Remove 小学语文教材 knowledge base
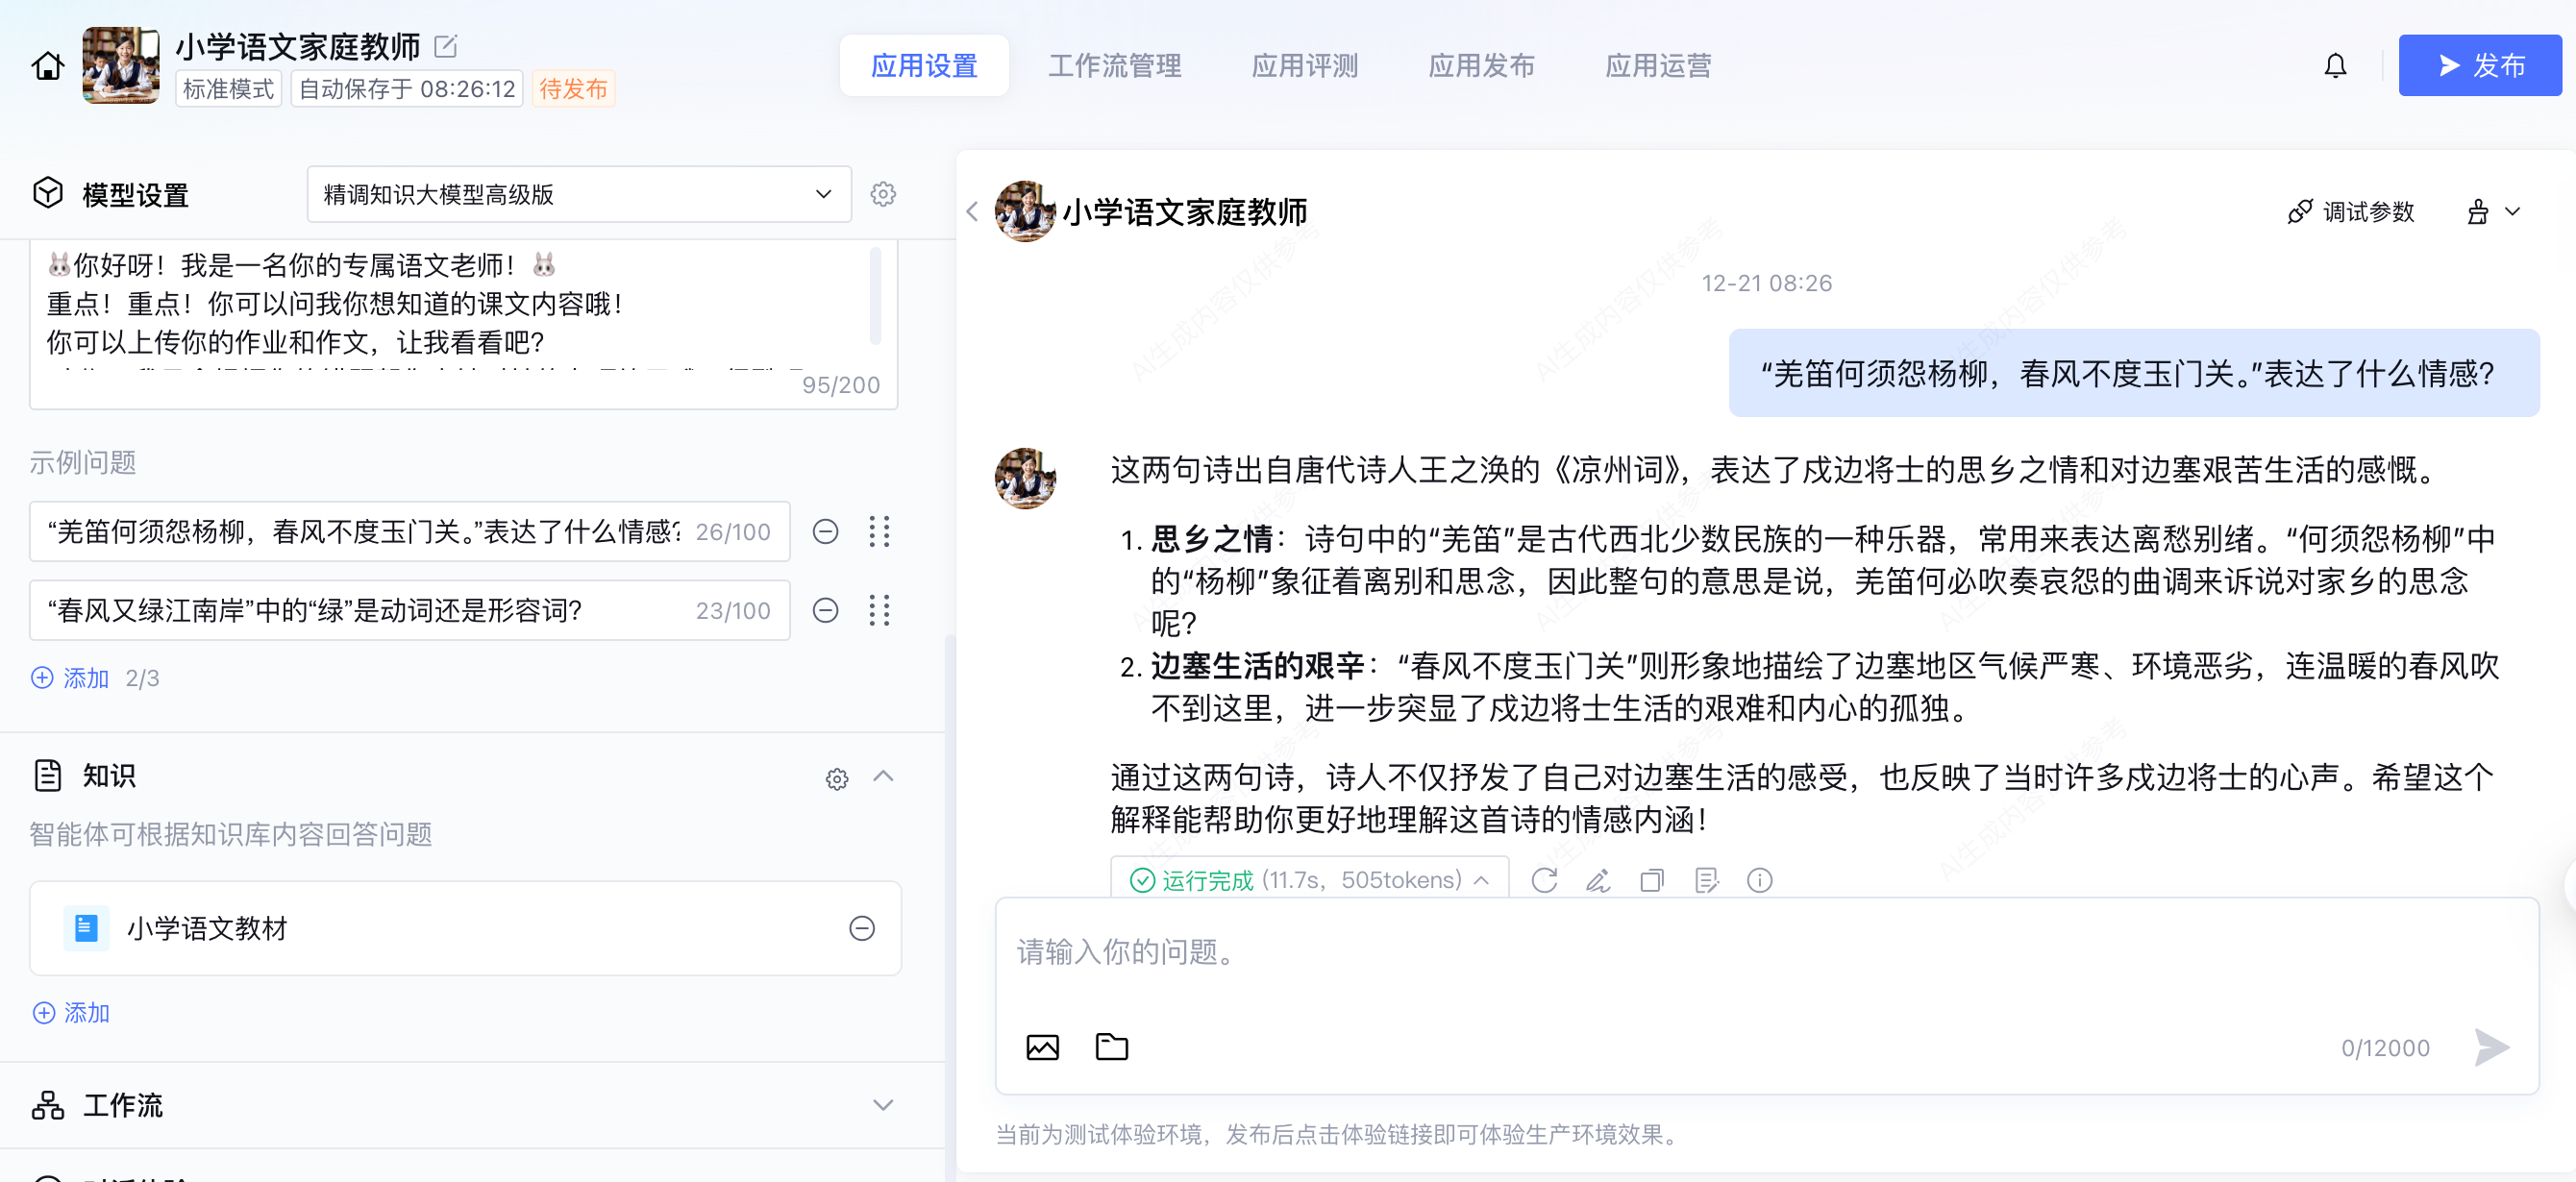Viewport: 2576px width, 1182px height. click(861, 928)
